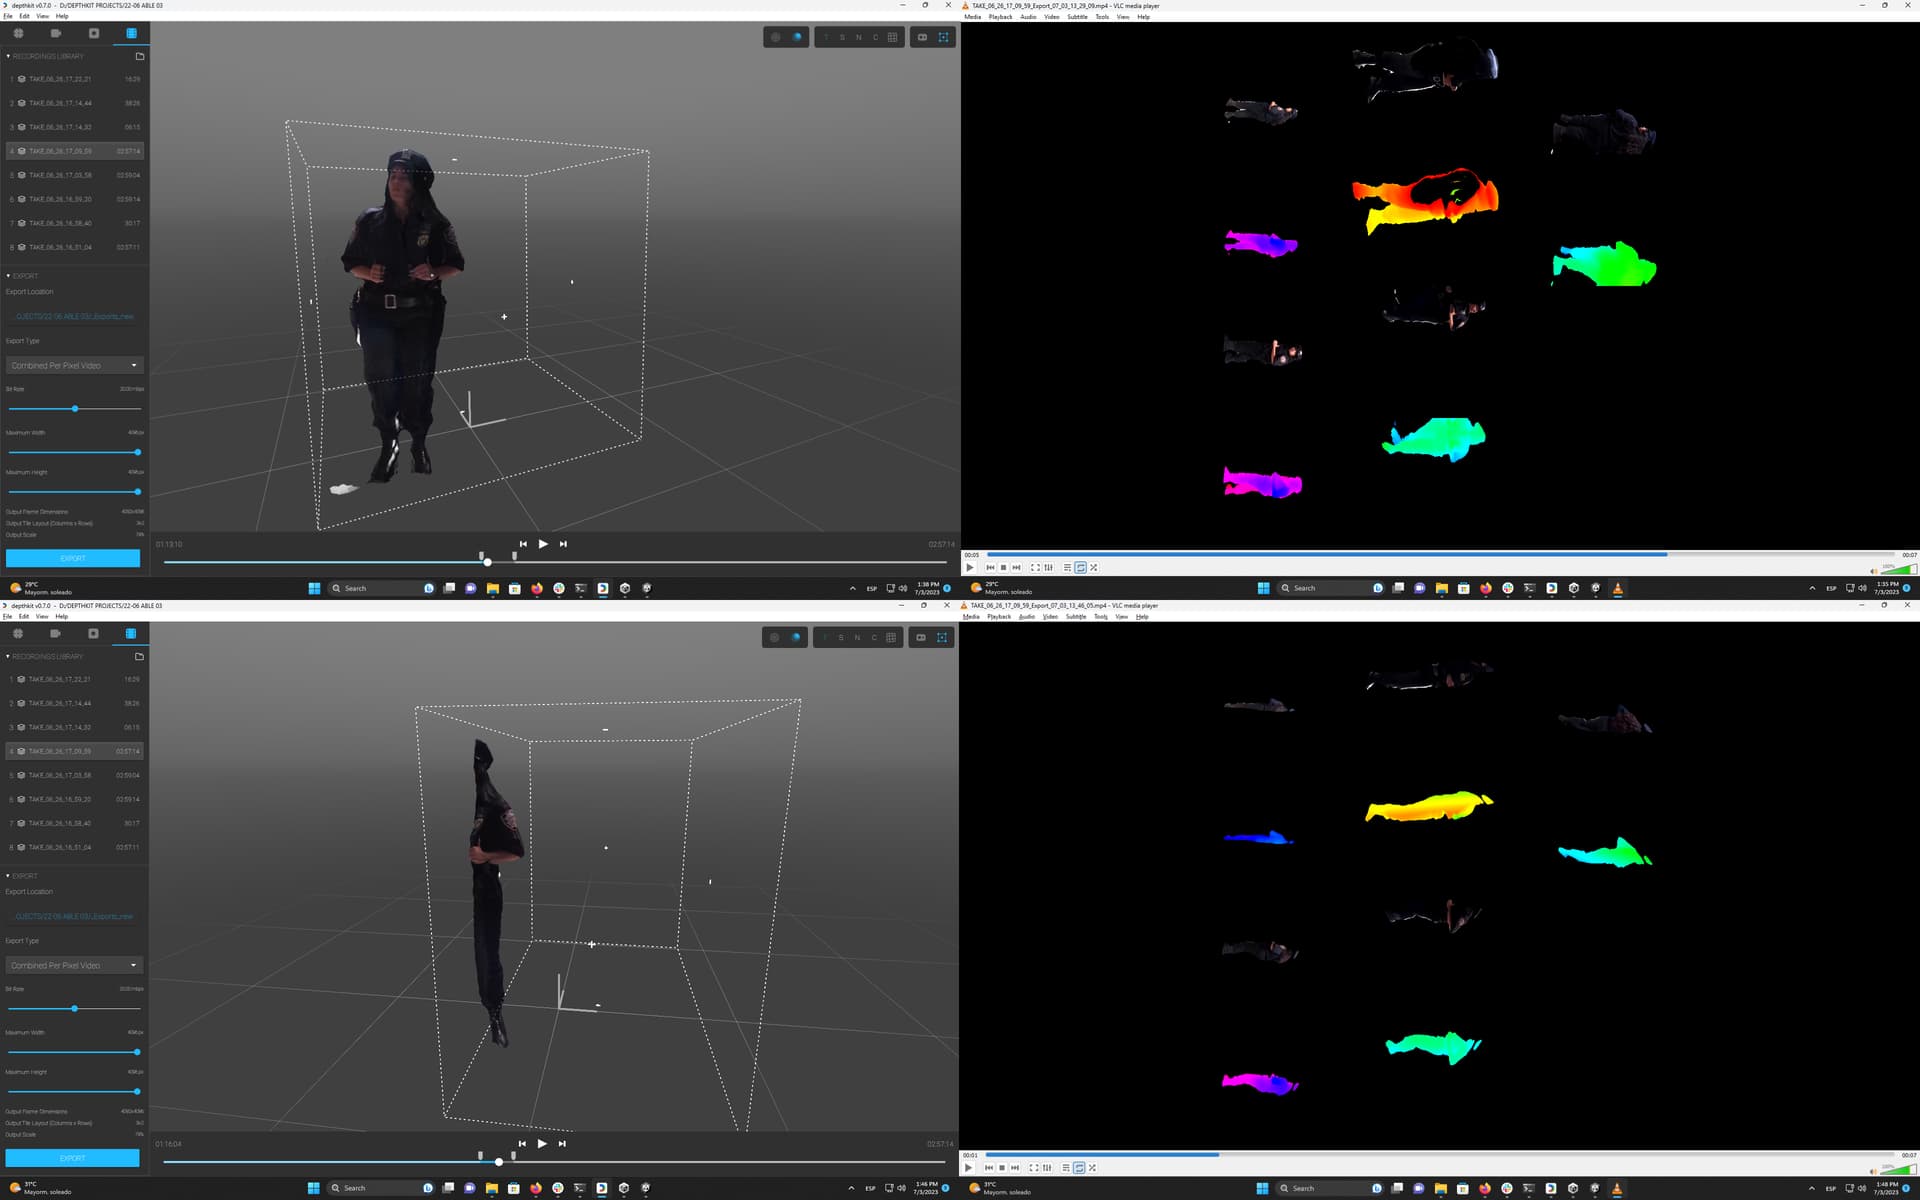1920x1200 pixels.
Task: Open folder icon in top Recordings Library
Action: coord(140,56)
